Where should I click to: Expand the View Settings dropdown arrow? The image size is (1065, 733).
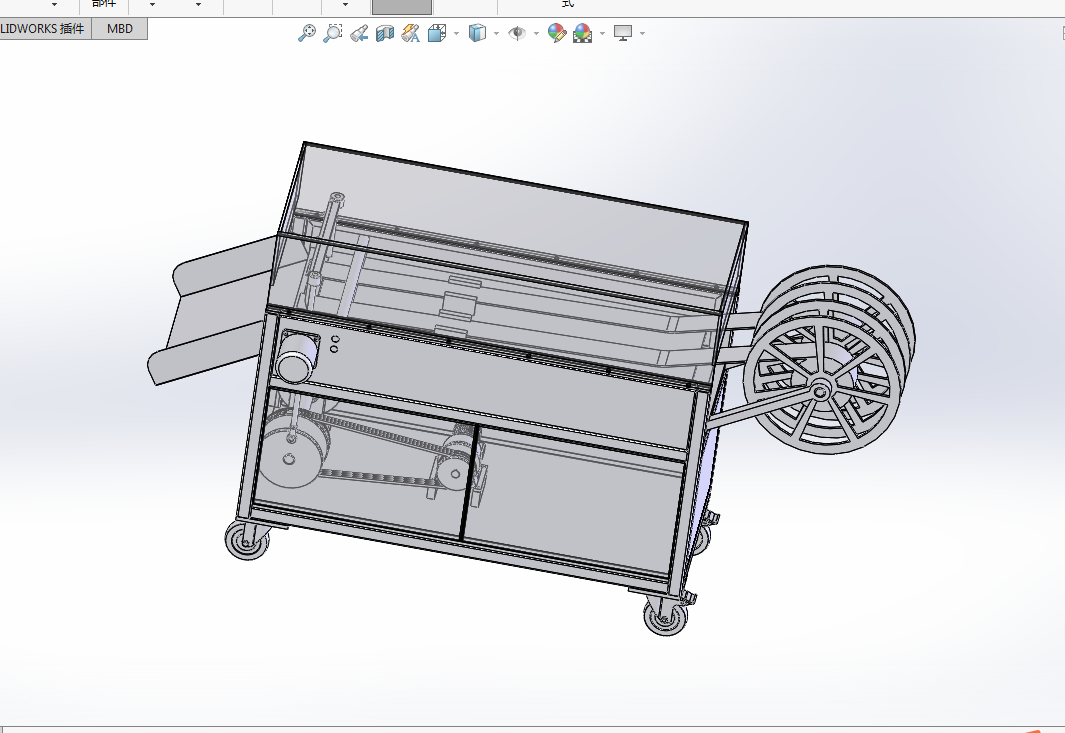643,33
